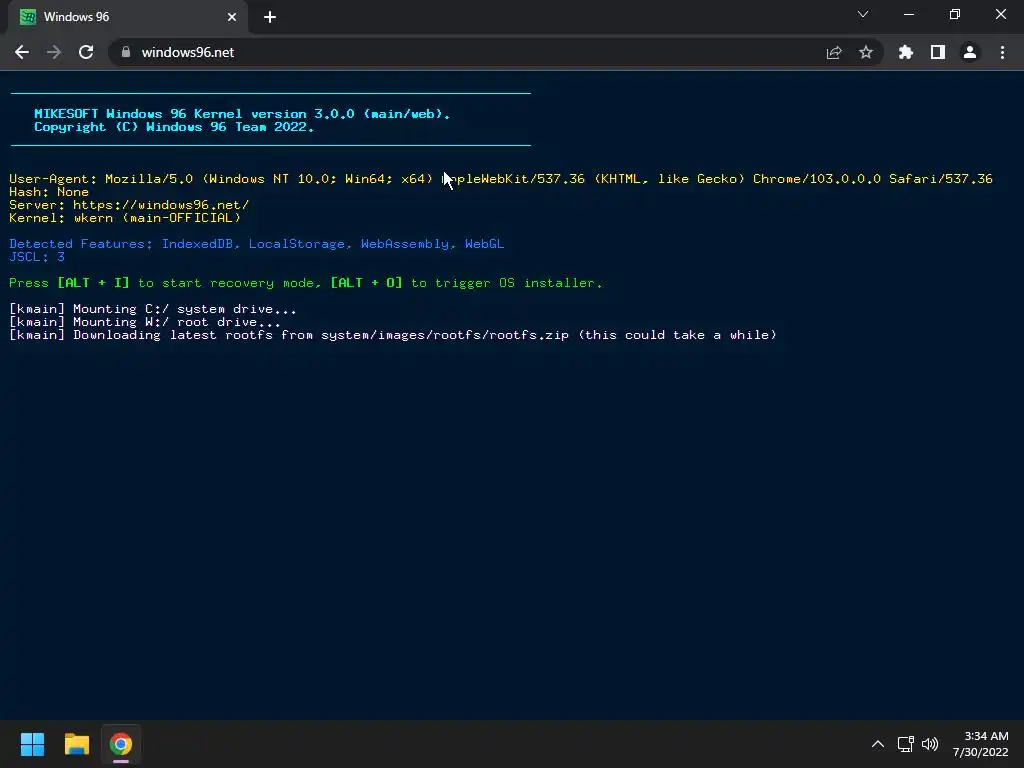Click the 'Kernel: wkern (main-OFFICIAL)' line
Image resolution: width=1024 pixels, height=768 pixels.
click(x=125, y=218)
